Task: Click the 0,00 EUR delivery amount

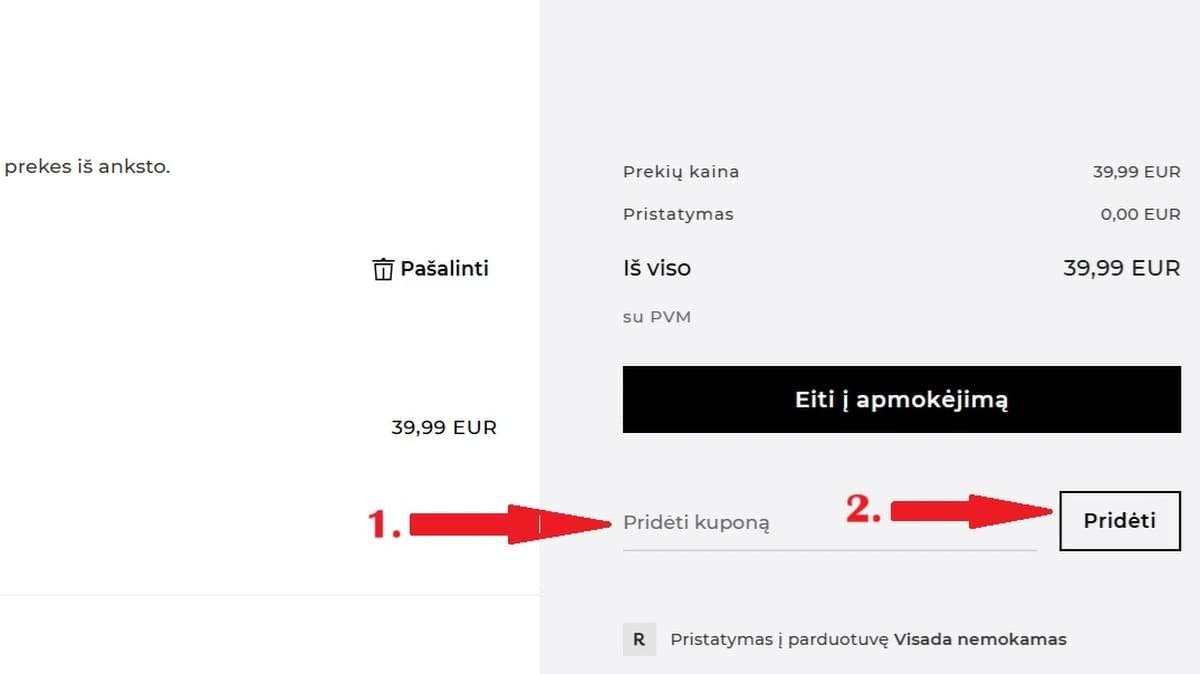Action: pyautogui.click(x=1140, y=214)
